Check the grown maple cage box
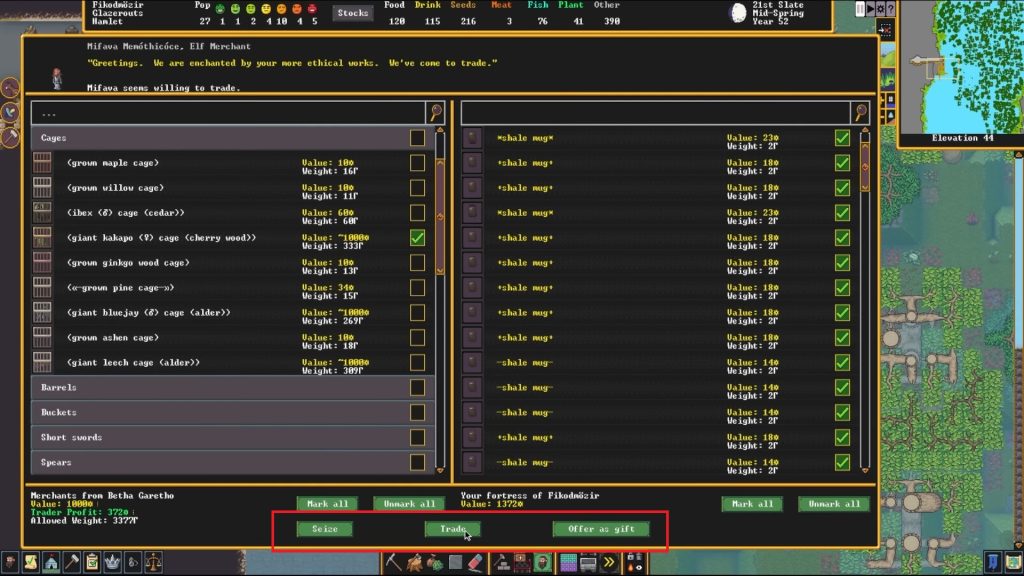The image size is (1024, 576). (x=417, y=163)
